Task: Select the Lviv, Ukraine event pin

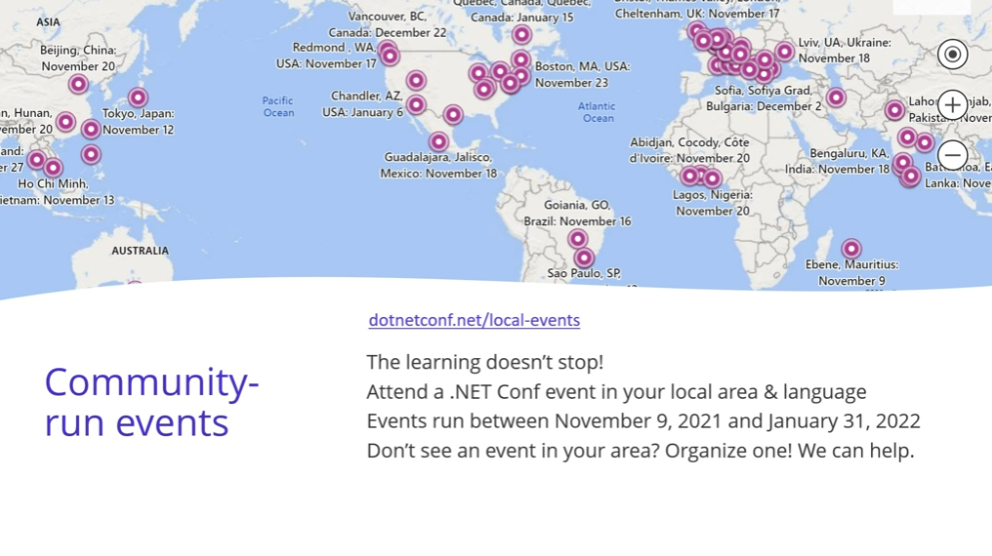Action: pos(784,51)
